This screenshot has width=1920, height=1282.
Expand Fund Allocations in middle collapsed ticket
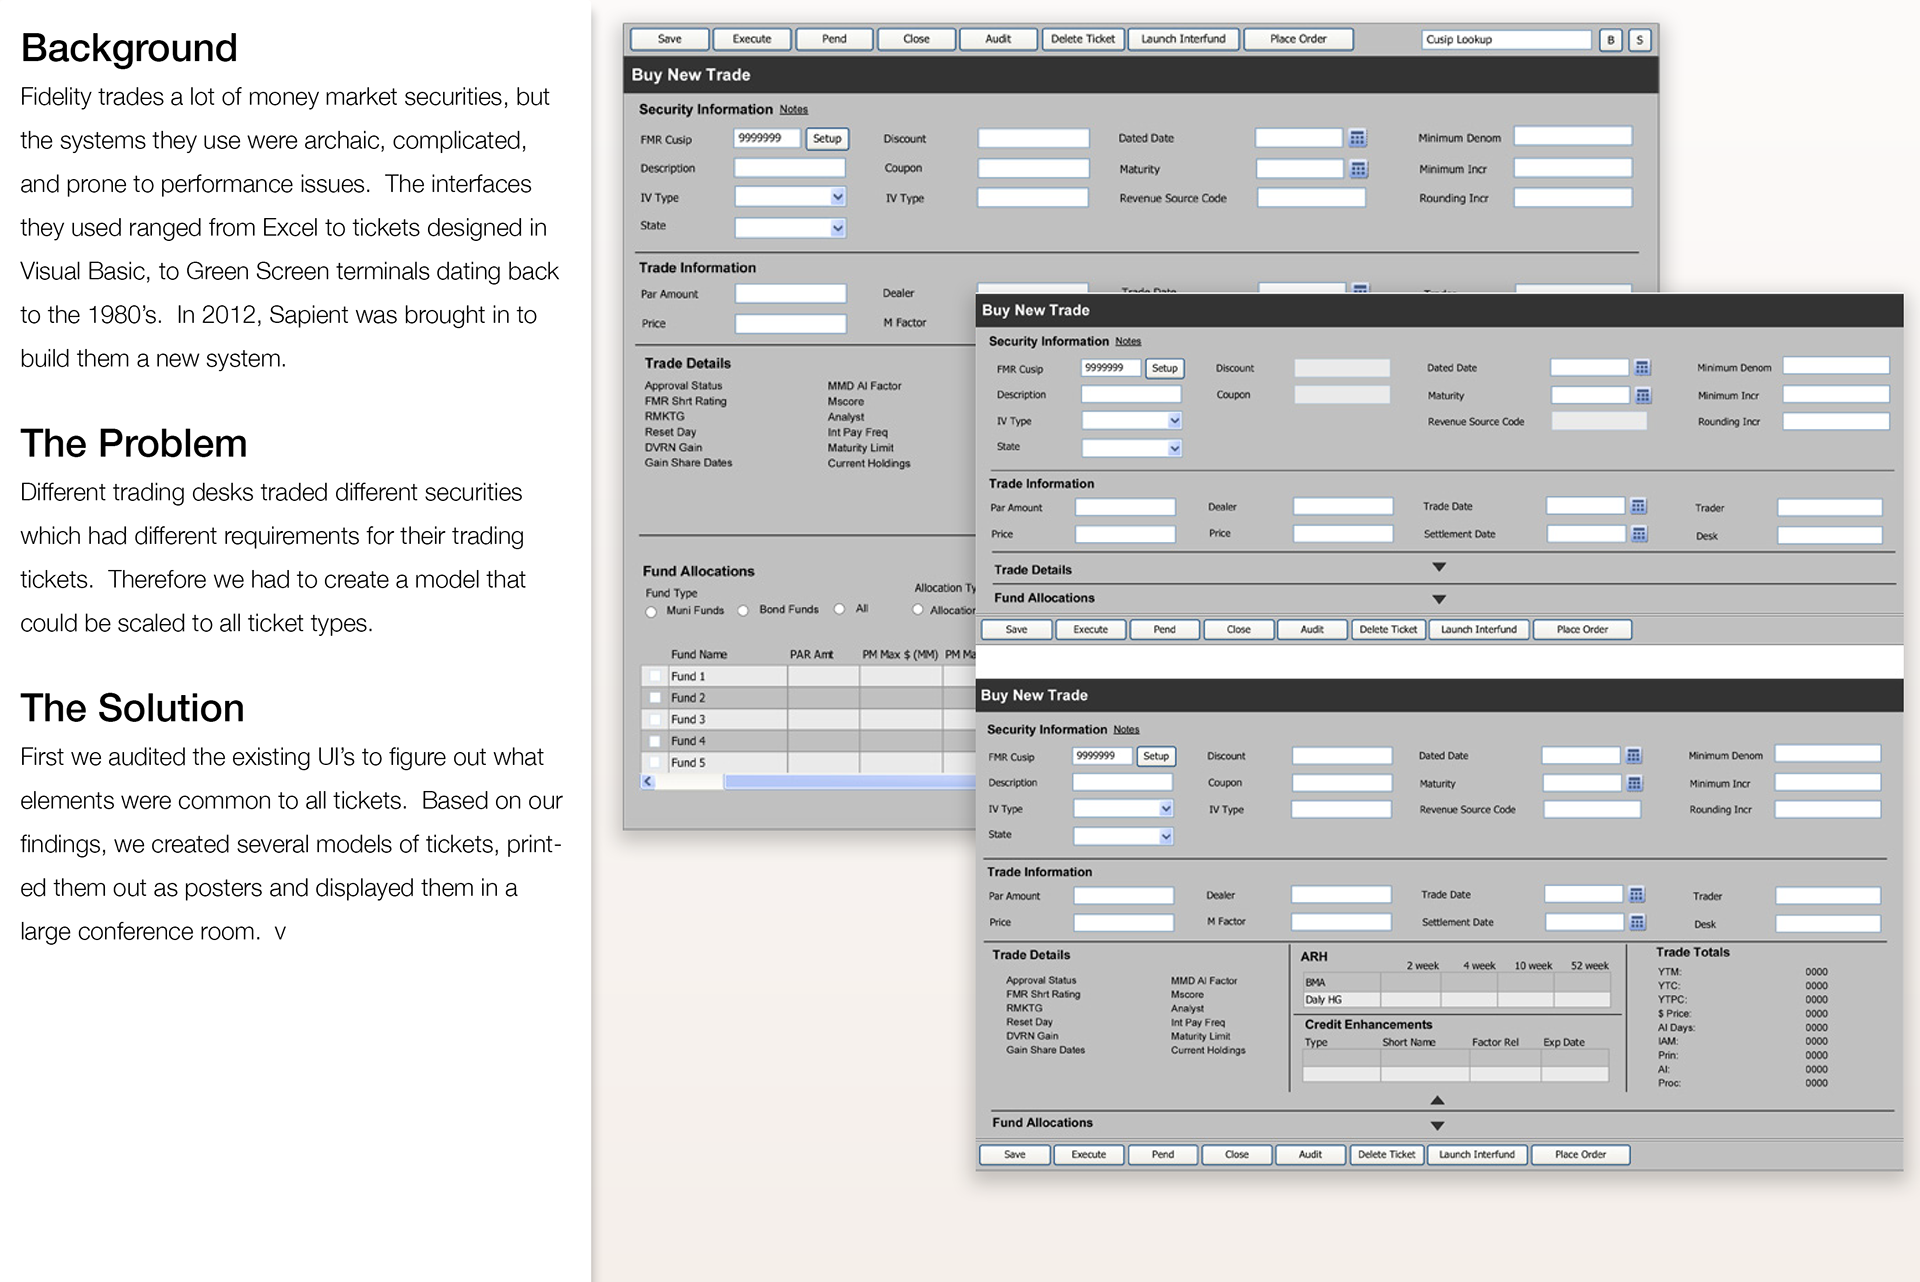[1439, 599]
